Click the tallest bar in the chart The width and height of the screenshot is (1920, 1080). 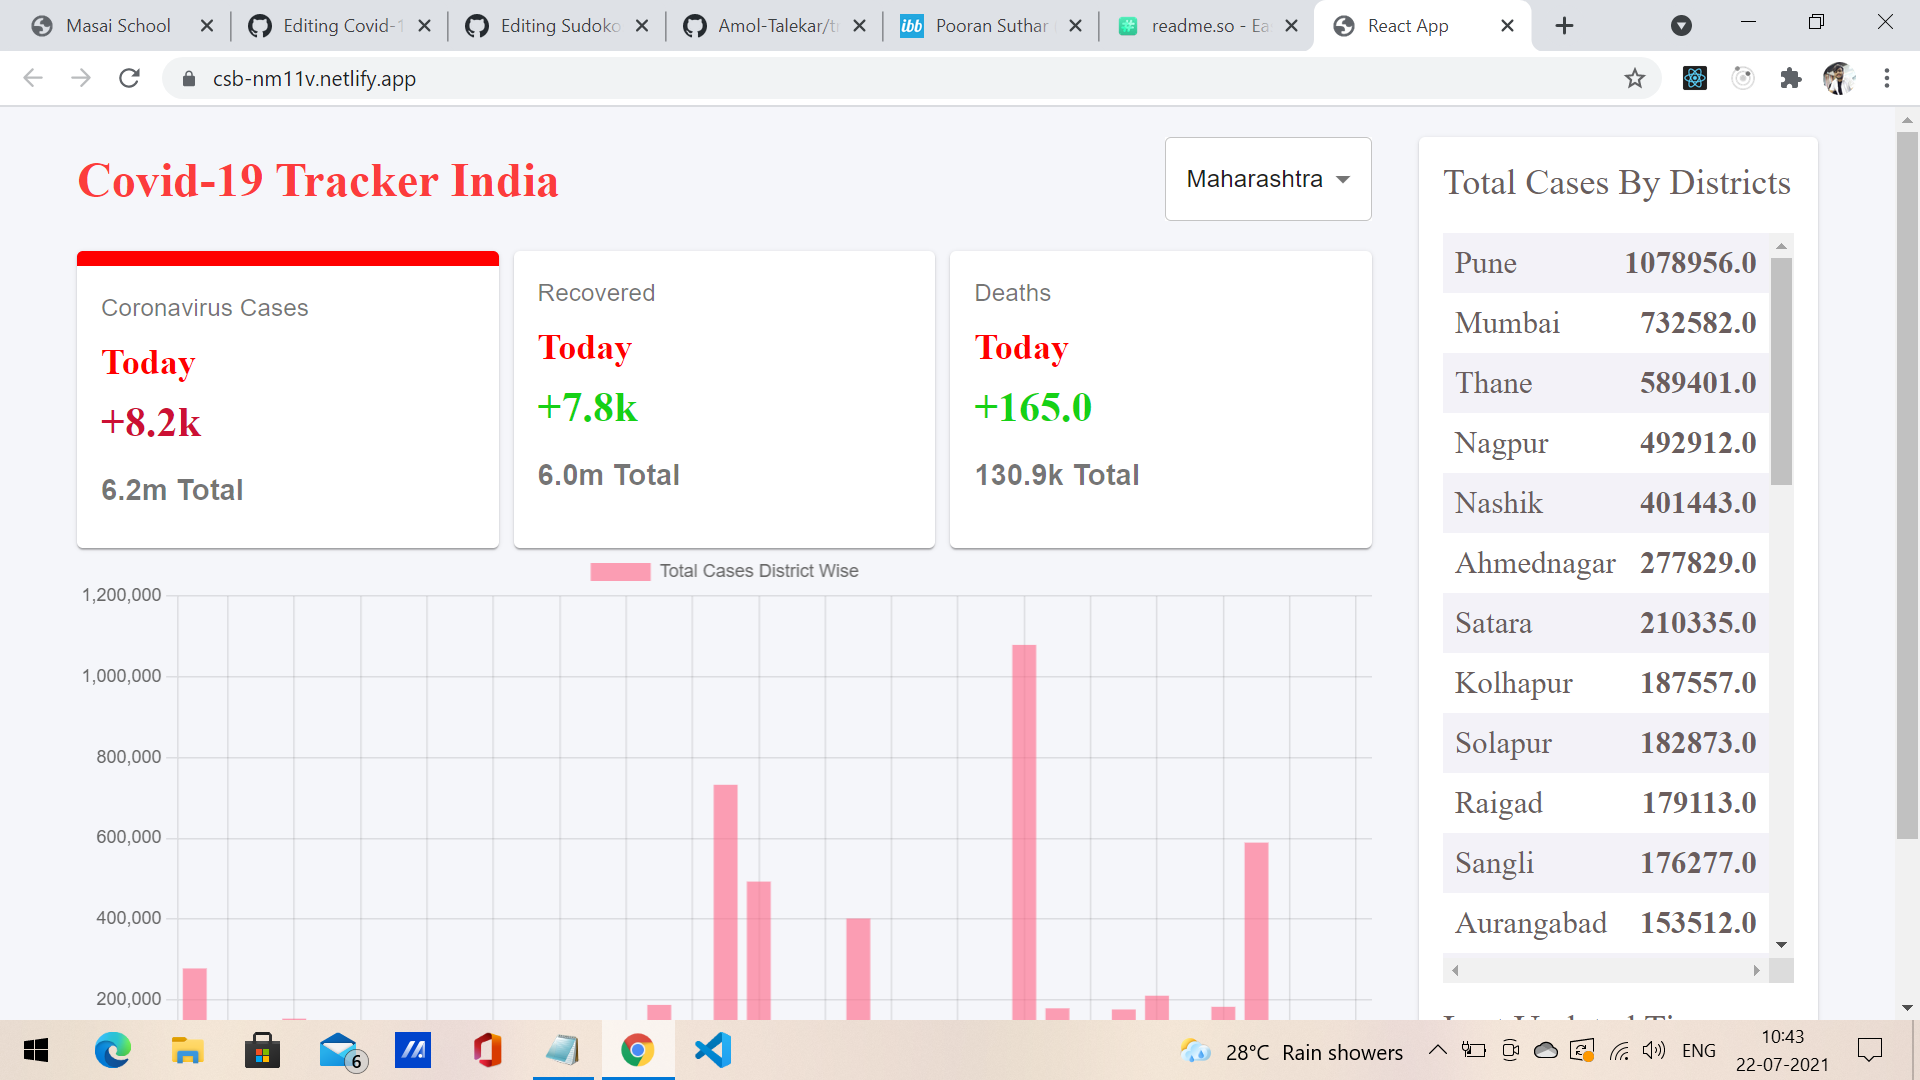pos(1024,832)
